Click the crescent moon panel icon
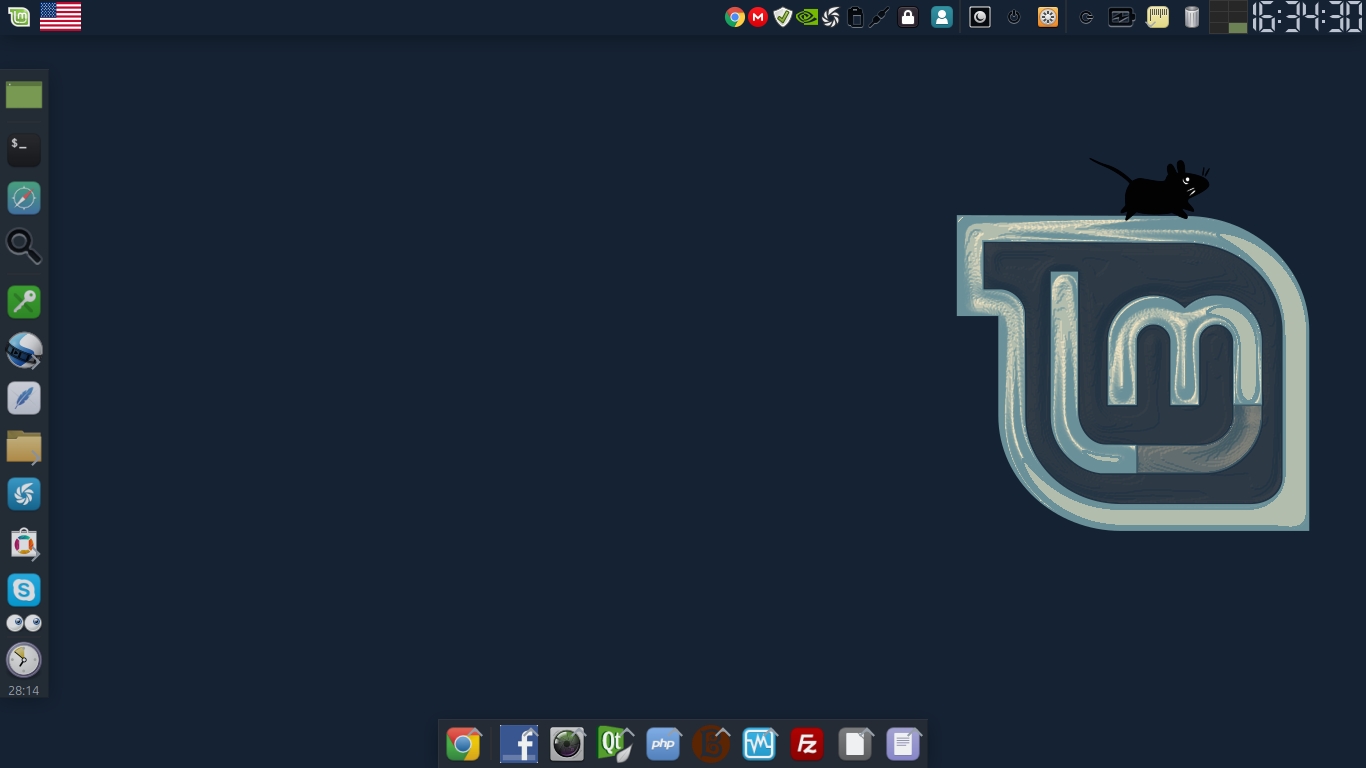Viewport: 1366px width, 768px height. click(980, 17)
